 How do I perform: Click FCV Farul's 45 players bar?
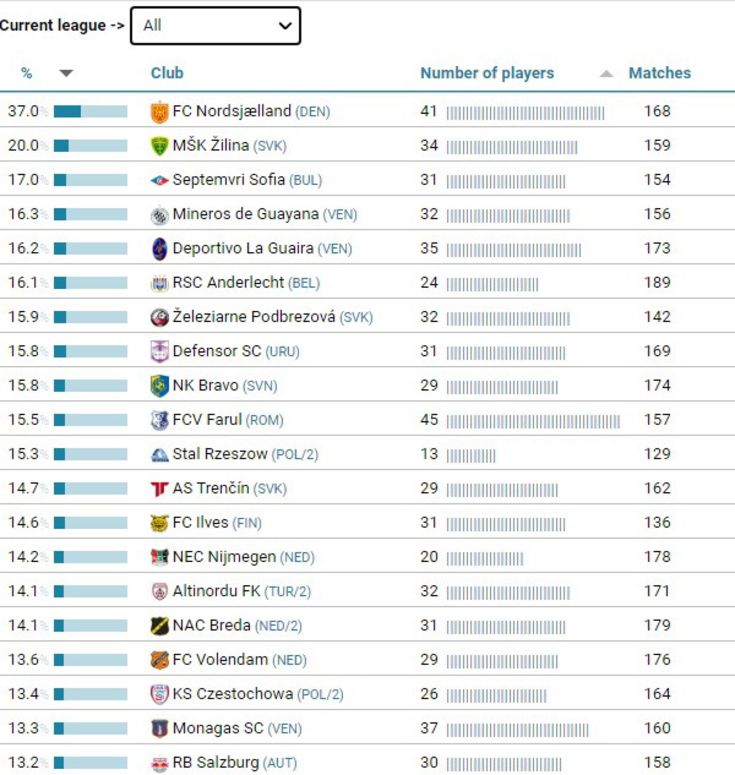[533, 421]
